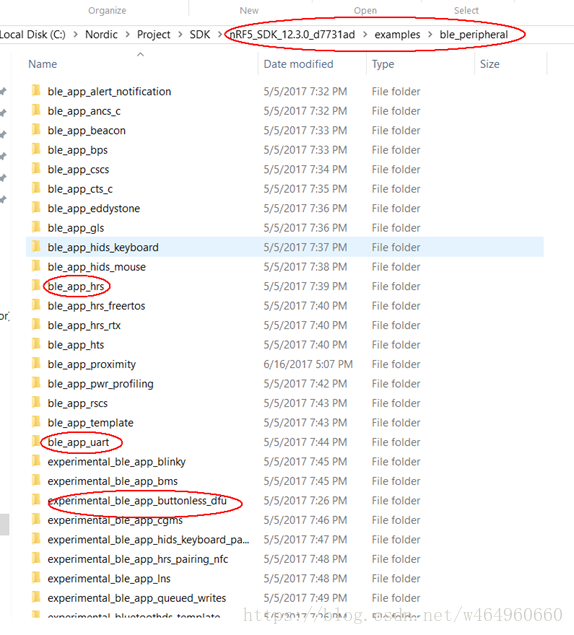The image size is (574, 635).
Task: Click the ble_app_proximity folder icon
Action: [36, 364]
